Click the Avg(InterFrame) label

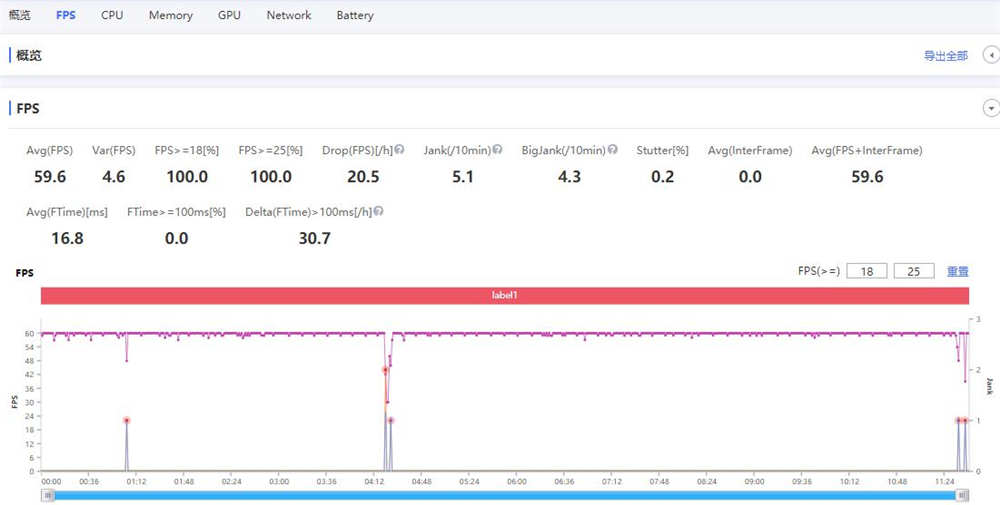point(750,150)
